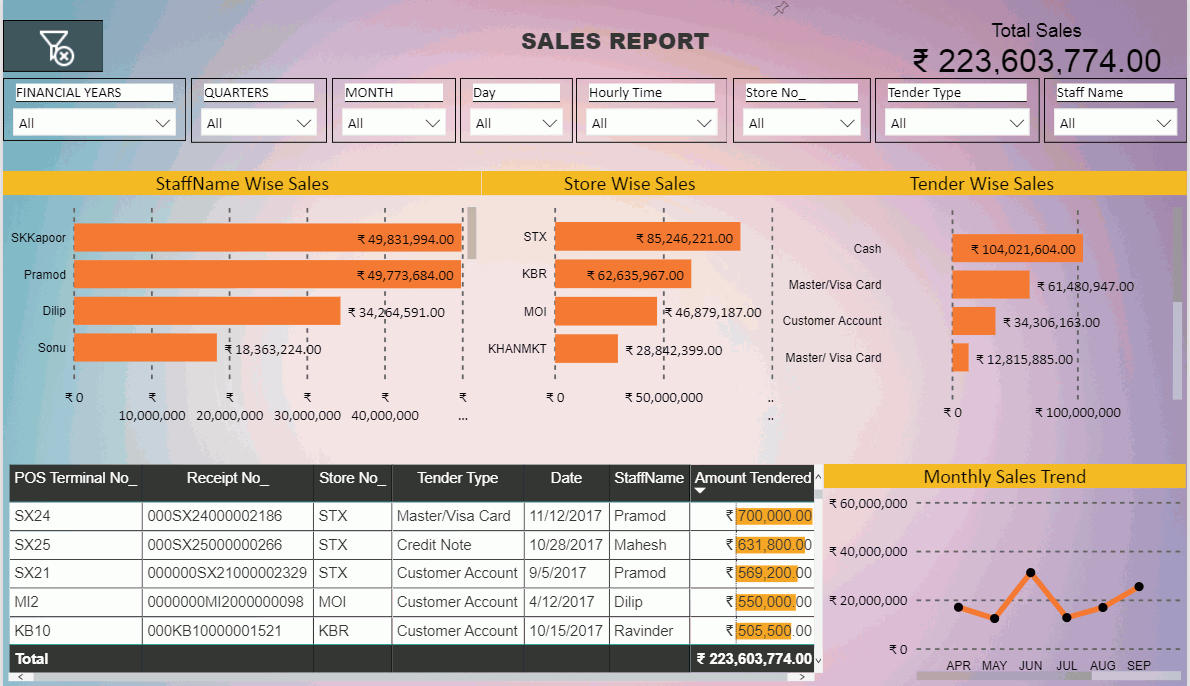Screen dimensions: 1190x686
Task: Click the Store No_ column header
Action: (x=352, y=478)
